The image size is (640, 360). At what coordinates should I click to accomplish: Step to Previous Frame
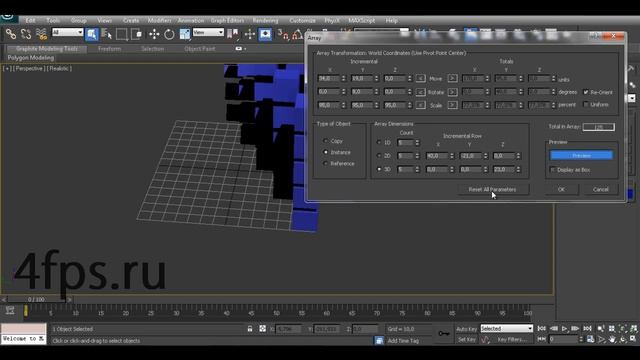(x=554, y=329)
